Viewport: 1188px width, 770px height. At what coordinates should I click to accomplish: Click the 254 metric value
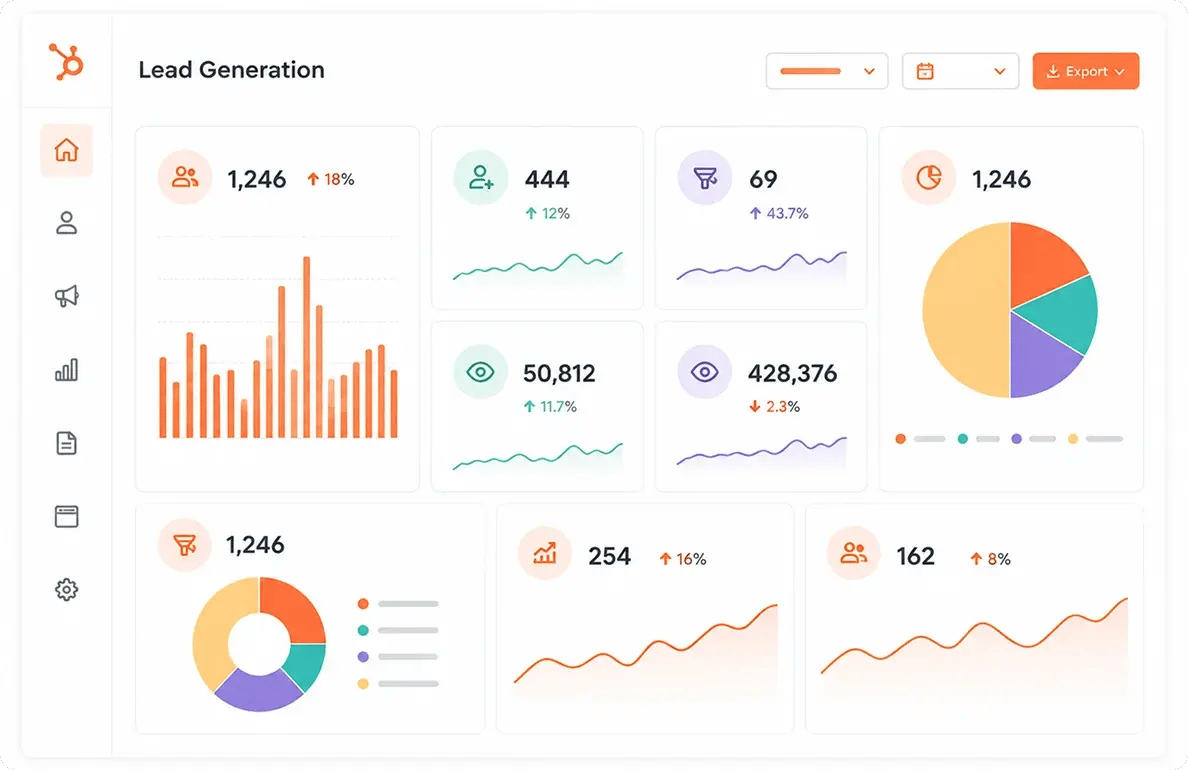coord(609,556)
